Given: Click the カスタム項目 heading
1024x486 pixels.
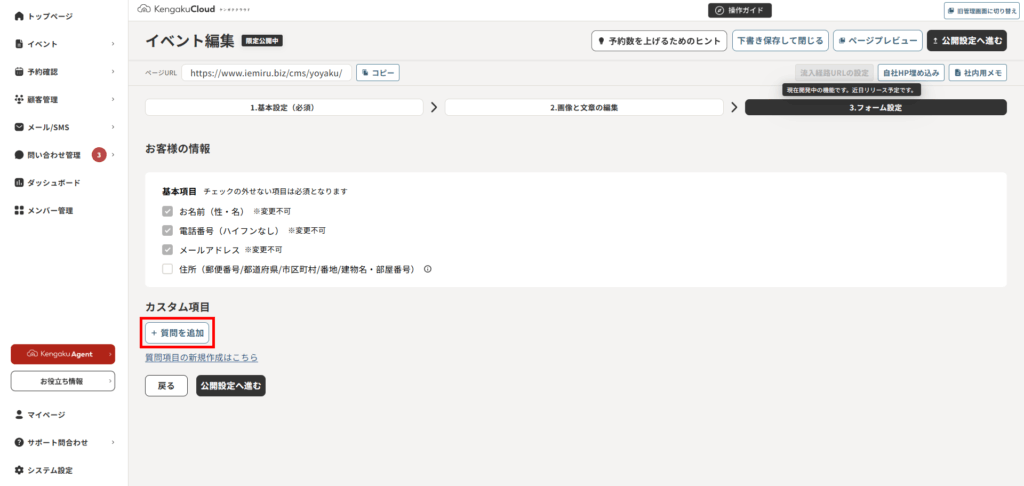Looking at the screenshot, I should [x=176, y=306].
